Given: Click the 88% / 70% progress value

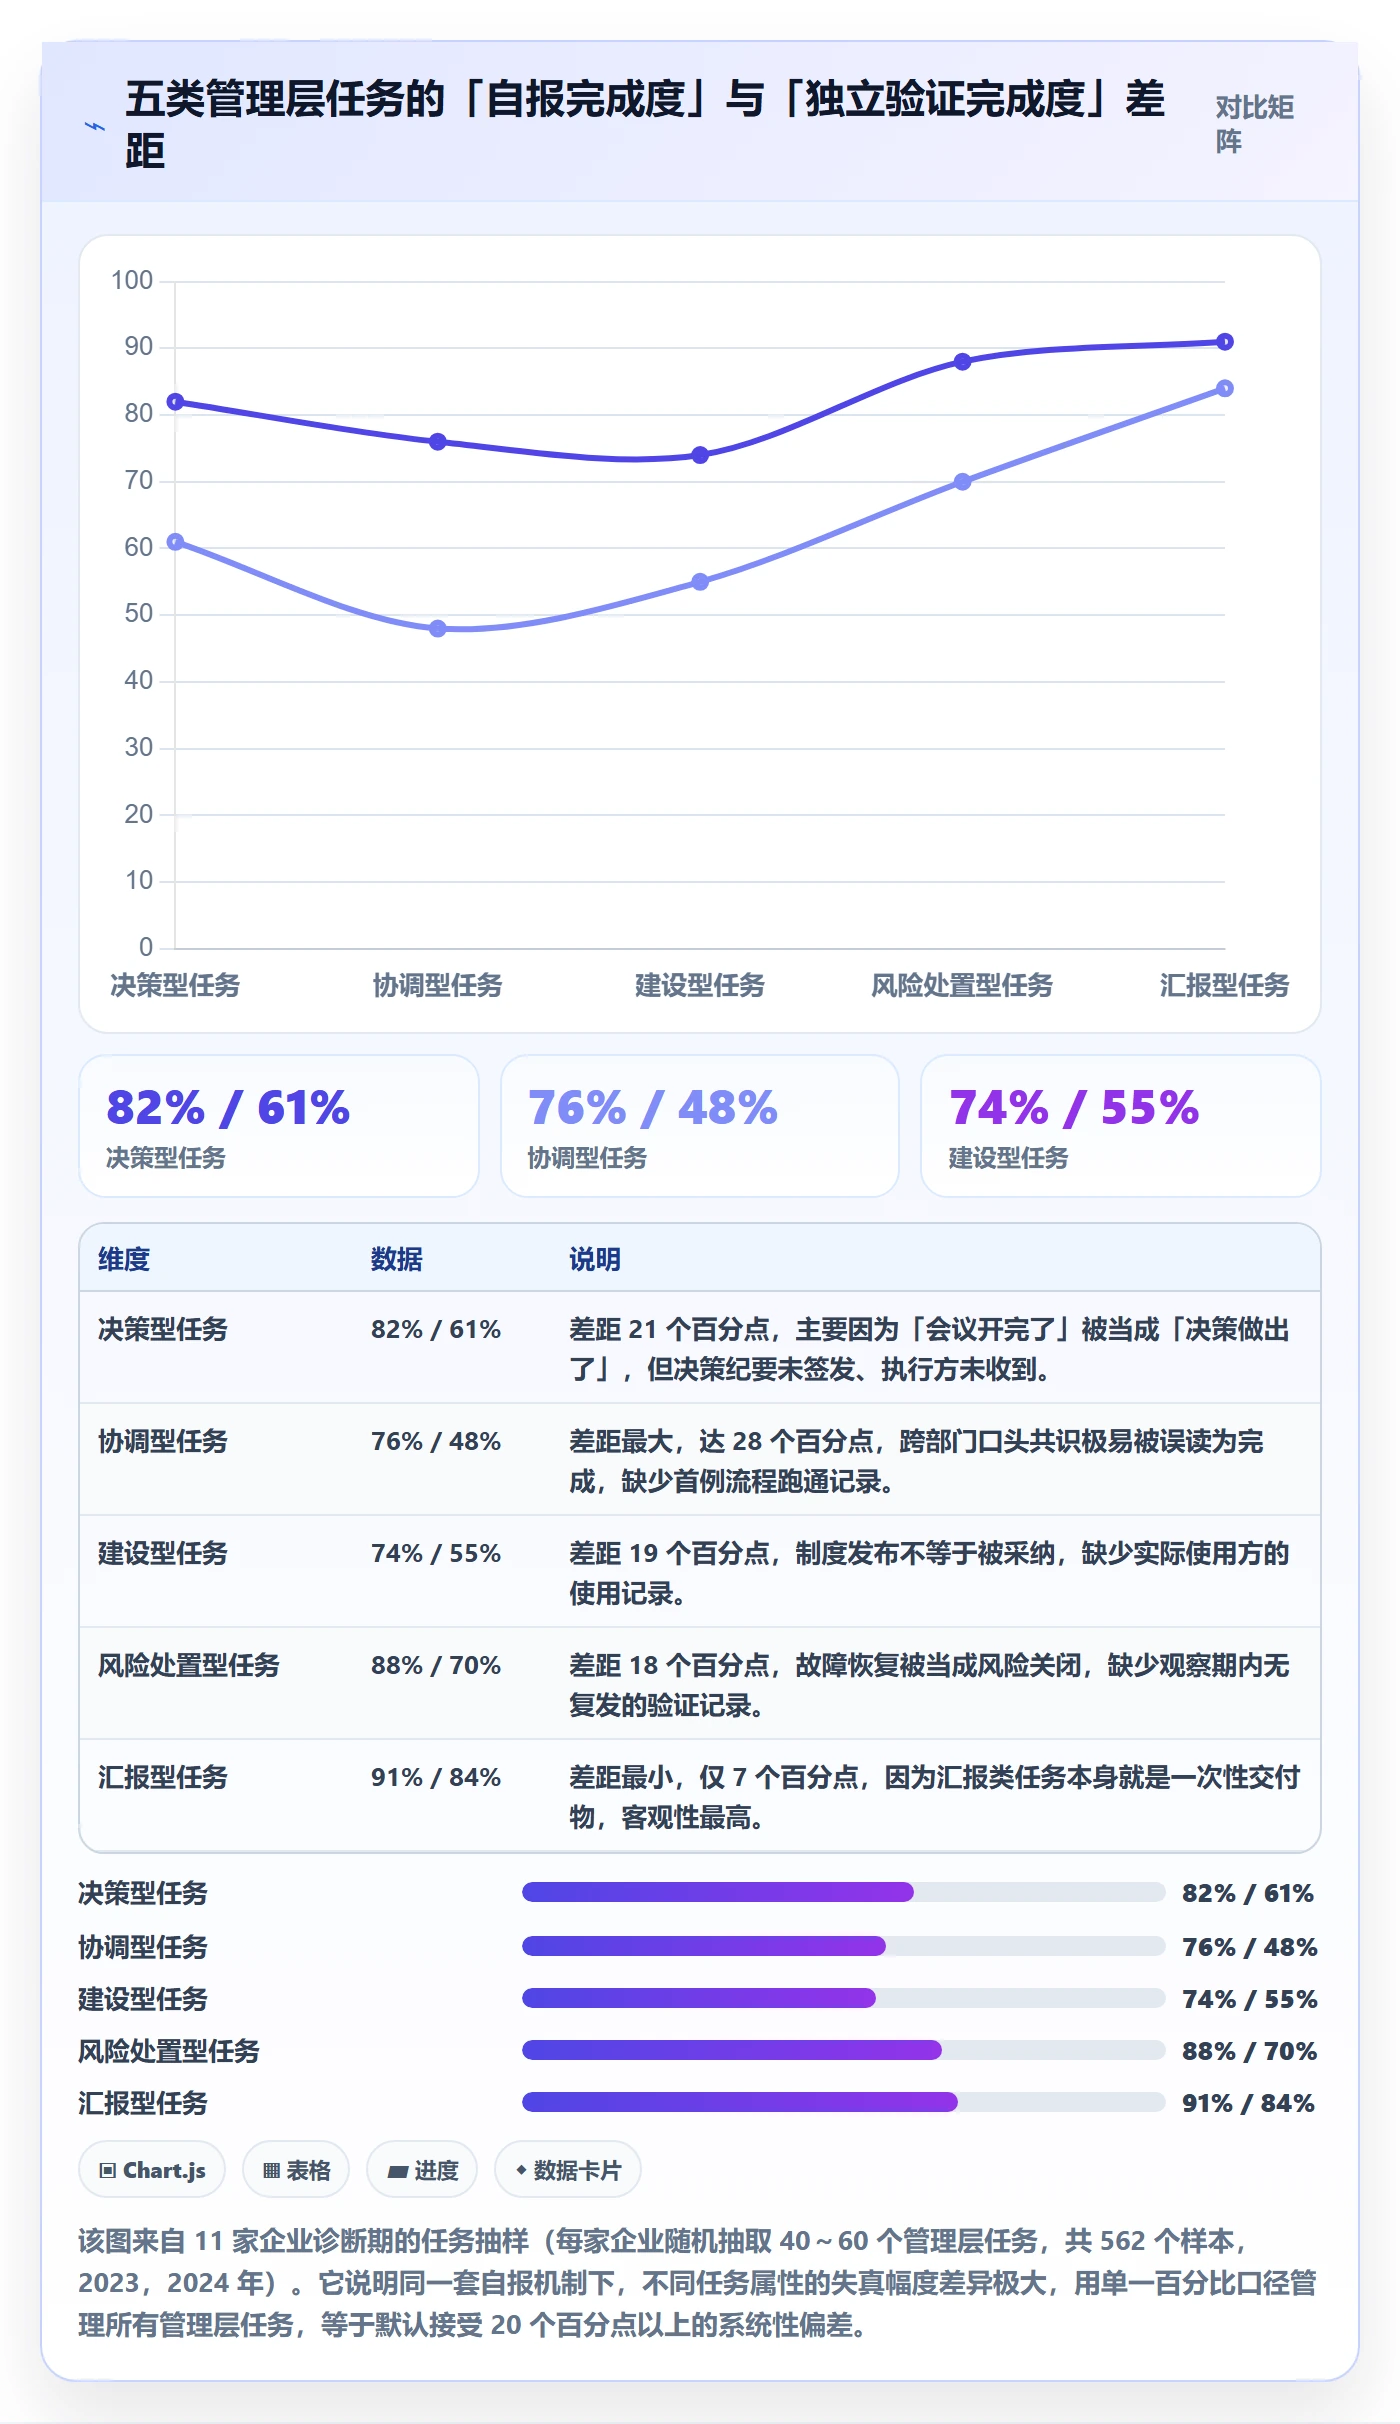Looking at the screenshot, I should 1249,2051.
